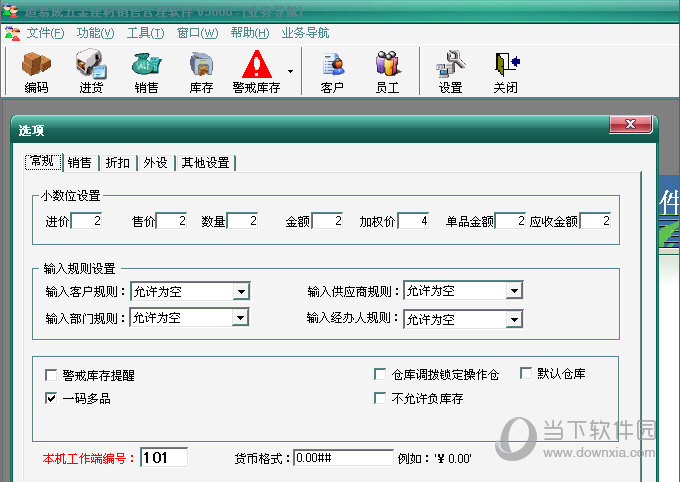Expand the 输入供应商规则 dropdown
Screen dimensions: 680x482
pos(514,291)
